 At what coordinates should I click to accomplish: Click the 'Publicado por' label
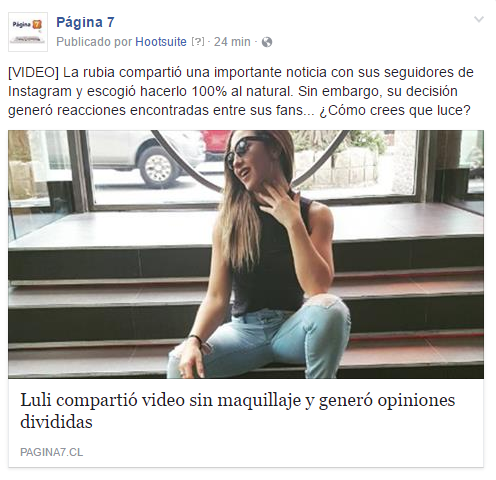click(94, 42)
